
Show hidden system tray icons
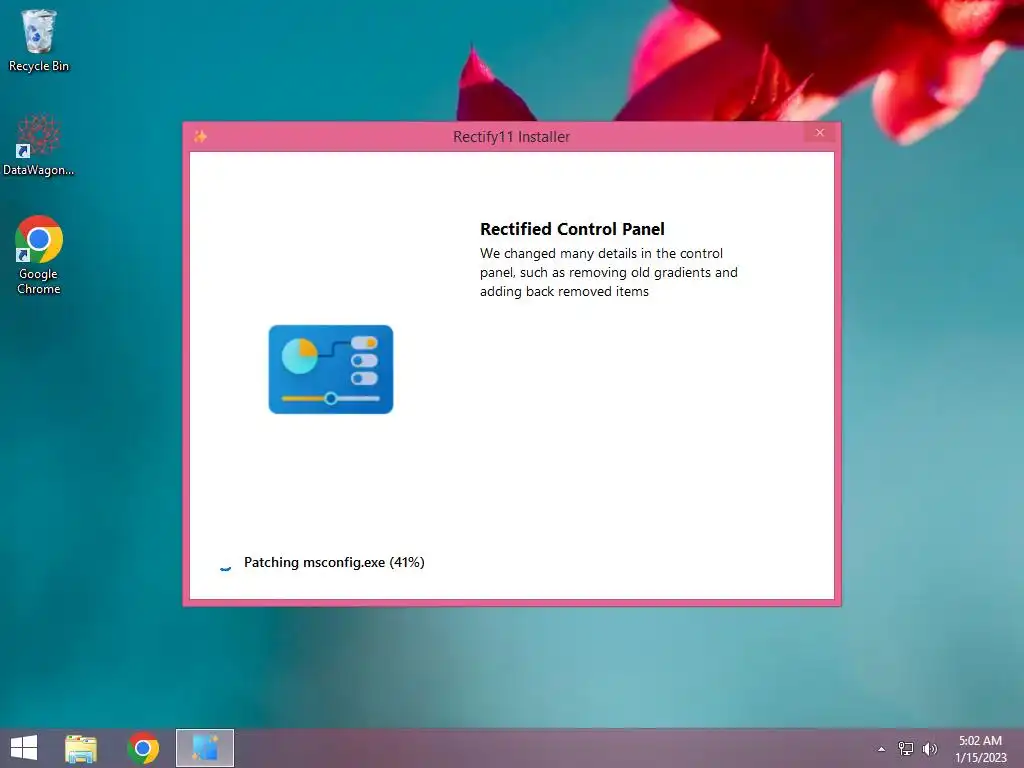(881, 749)
